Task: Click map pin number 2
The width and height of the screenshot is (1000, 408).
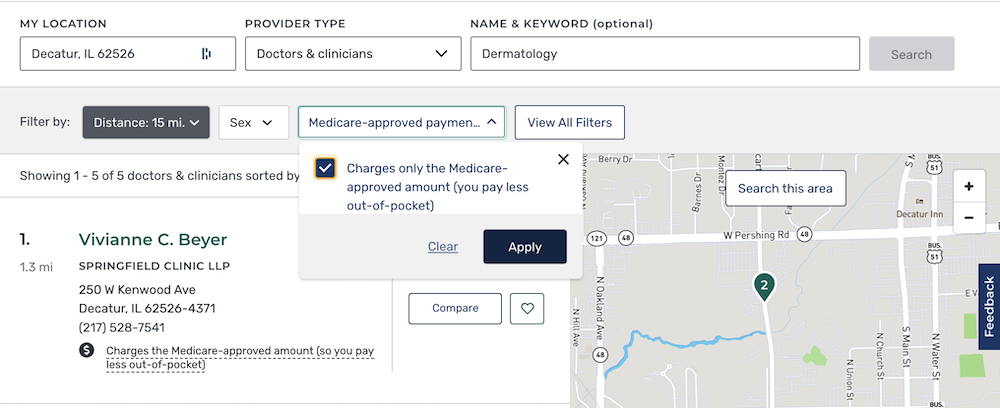Action: click(764, 286)
